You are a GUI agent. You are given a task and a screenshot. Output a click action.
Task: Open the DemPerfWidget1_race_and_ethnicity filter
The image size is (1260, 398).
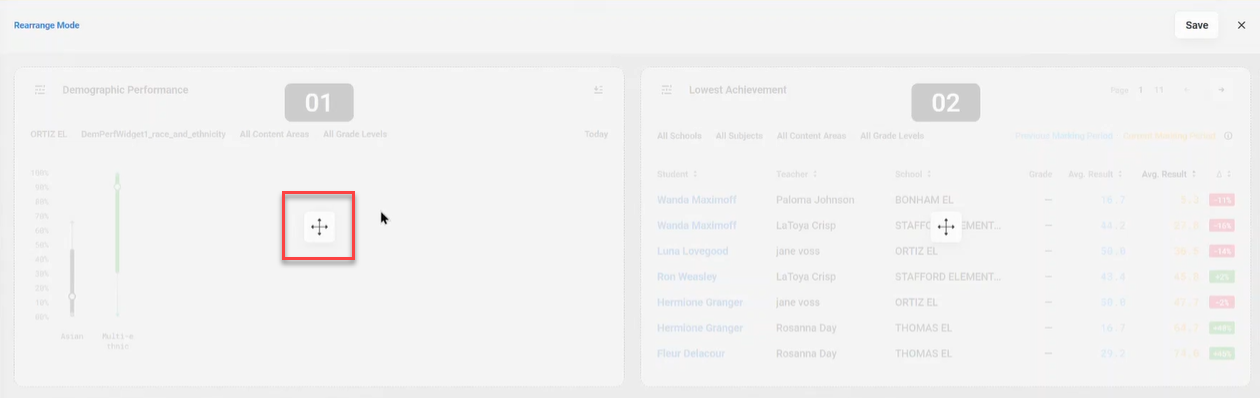coord(153,134)
